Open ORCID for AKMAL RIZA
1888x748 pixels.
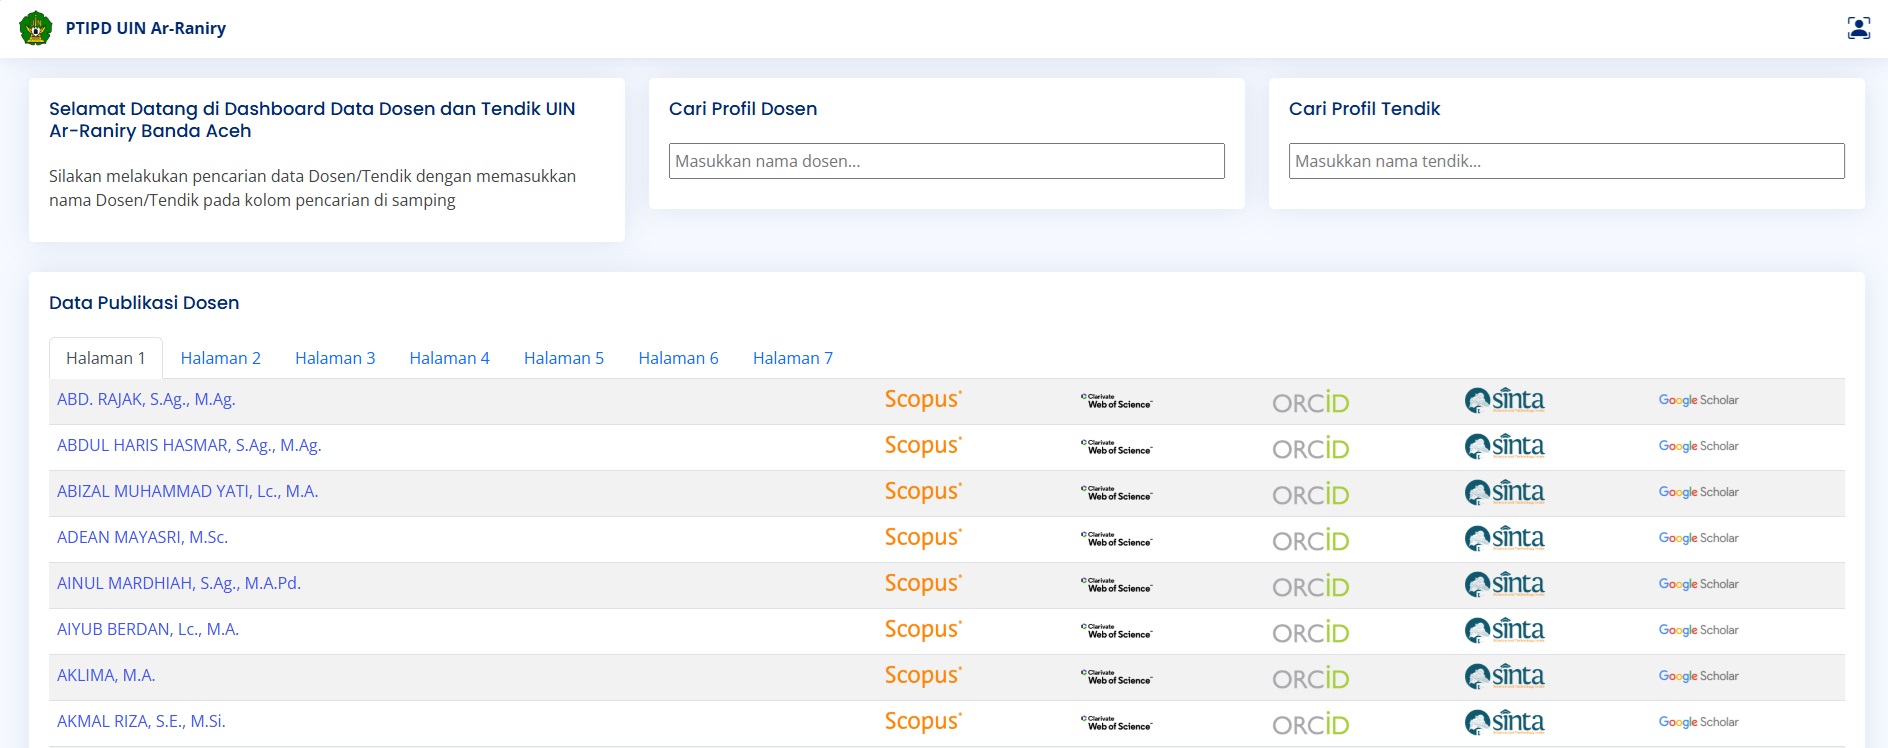(1311, 724)
